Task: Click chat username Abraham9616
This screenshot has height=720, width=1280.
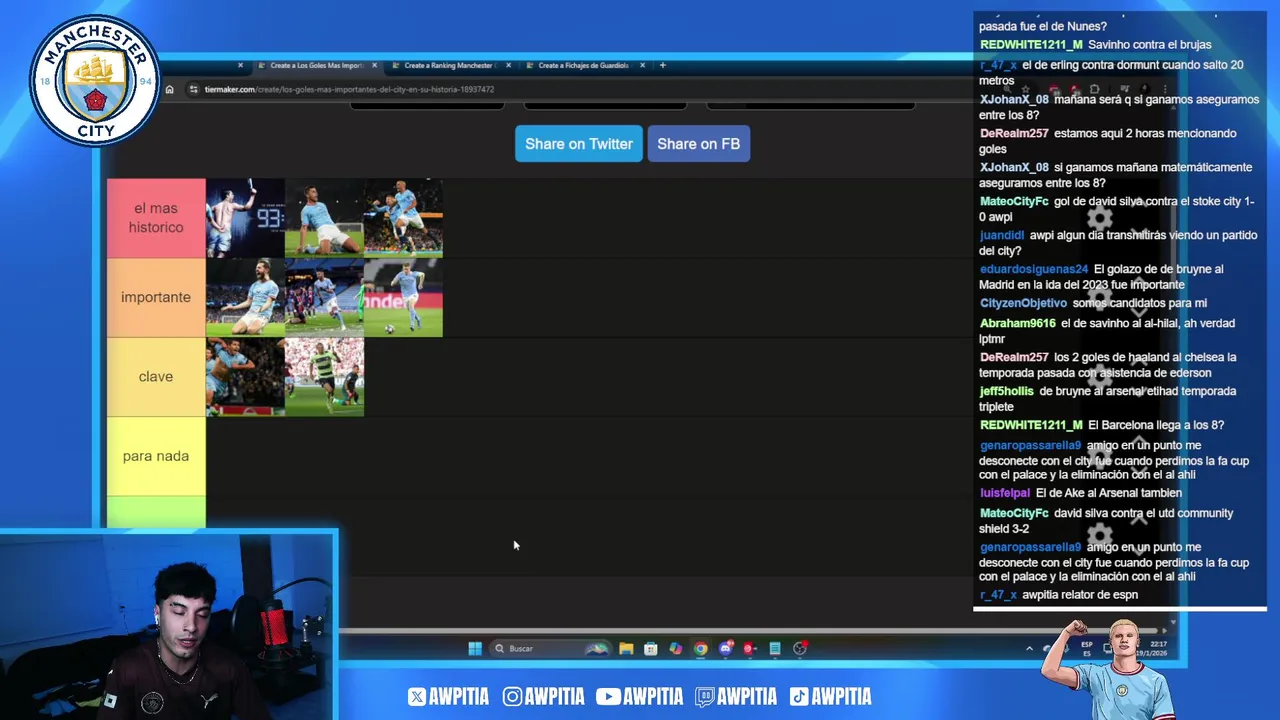Action: [x=1018, y=324]
